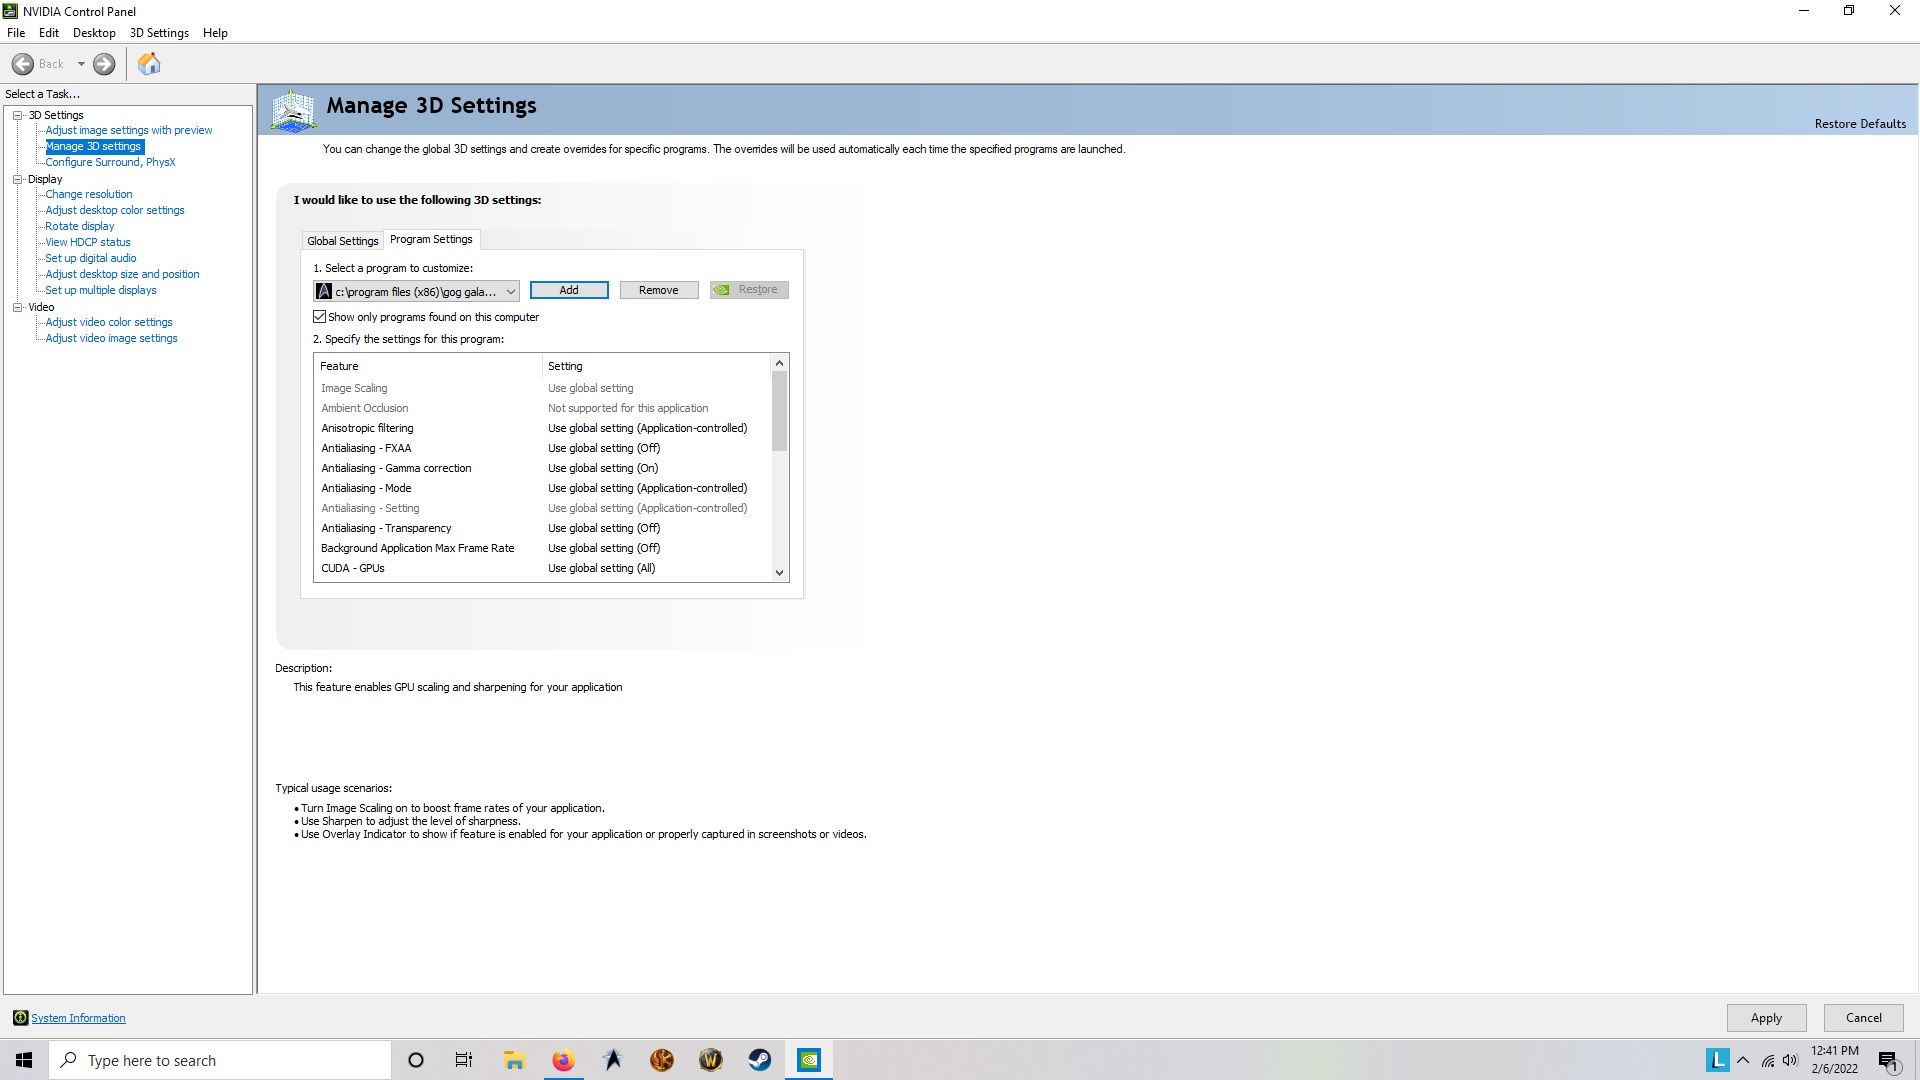Click the taskbar search box
1920x1080 pixels.
[x=220, y=1060]
